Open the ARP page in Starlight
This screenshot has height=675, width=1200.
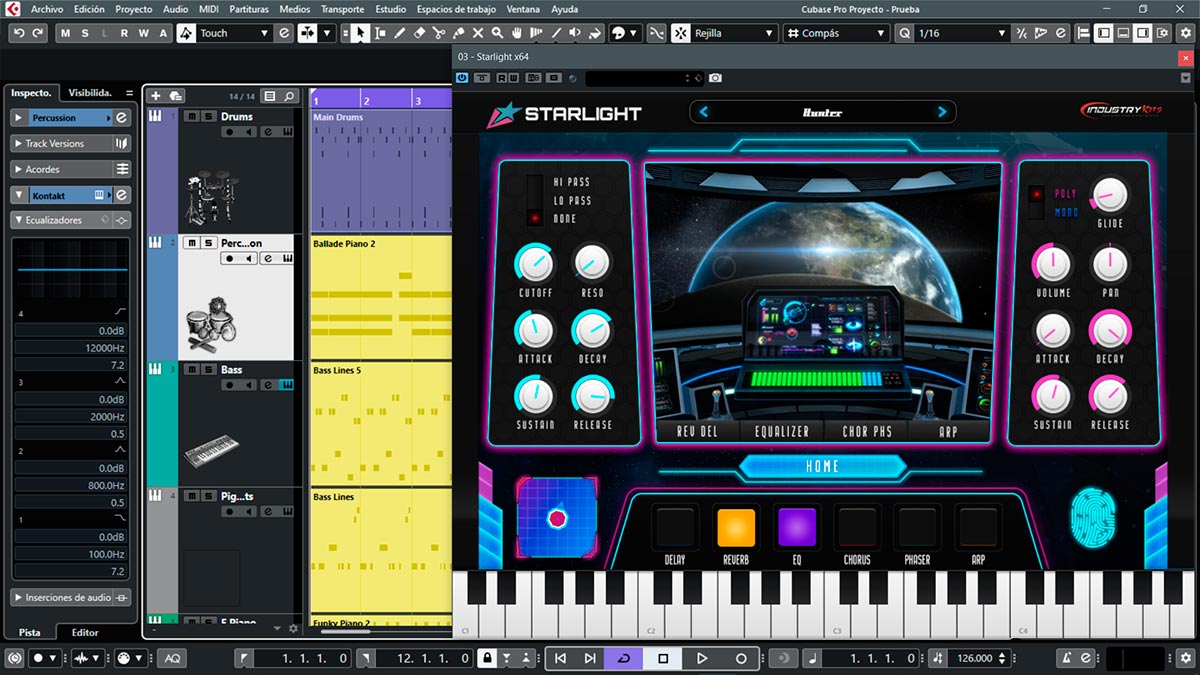pos(948,432)
